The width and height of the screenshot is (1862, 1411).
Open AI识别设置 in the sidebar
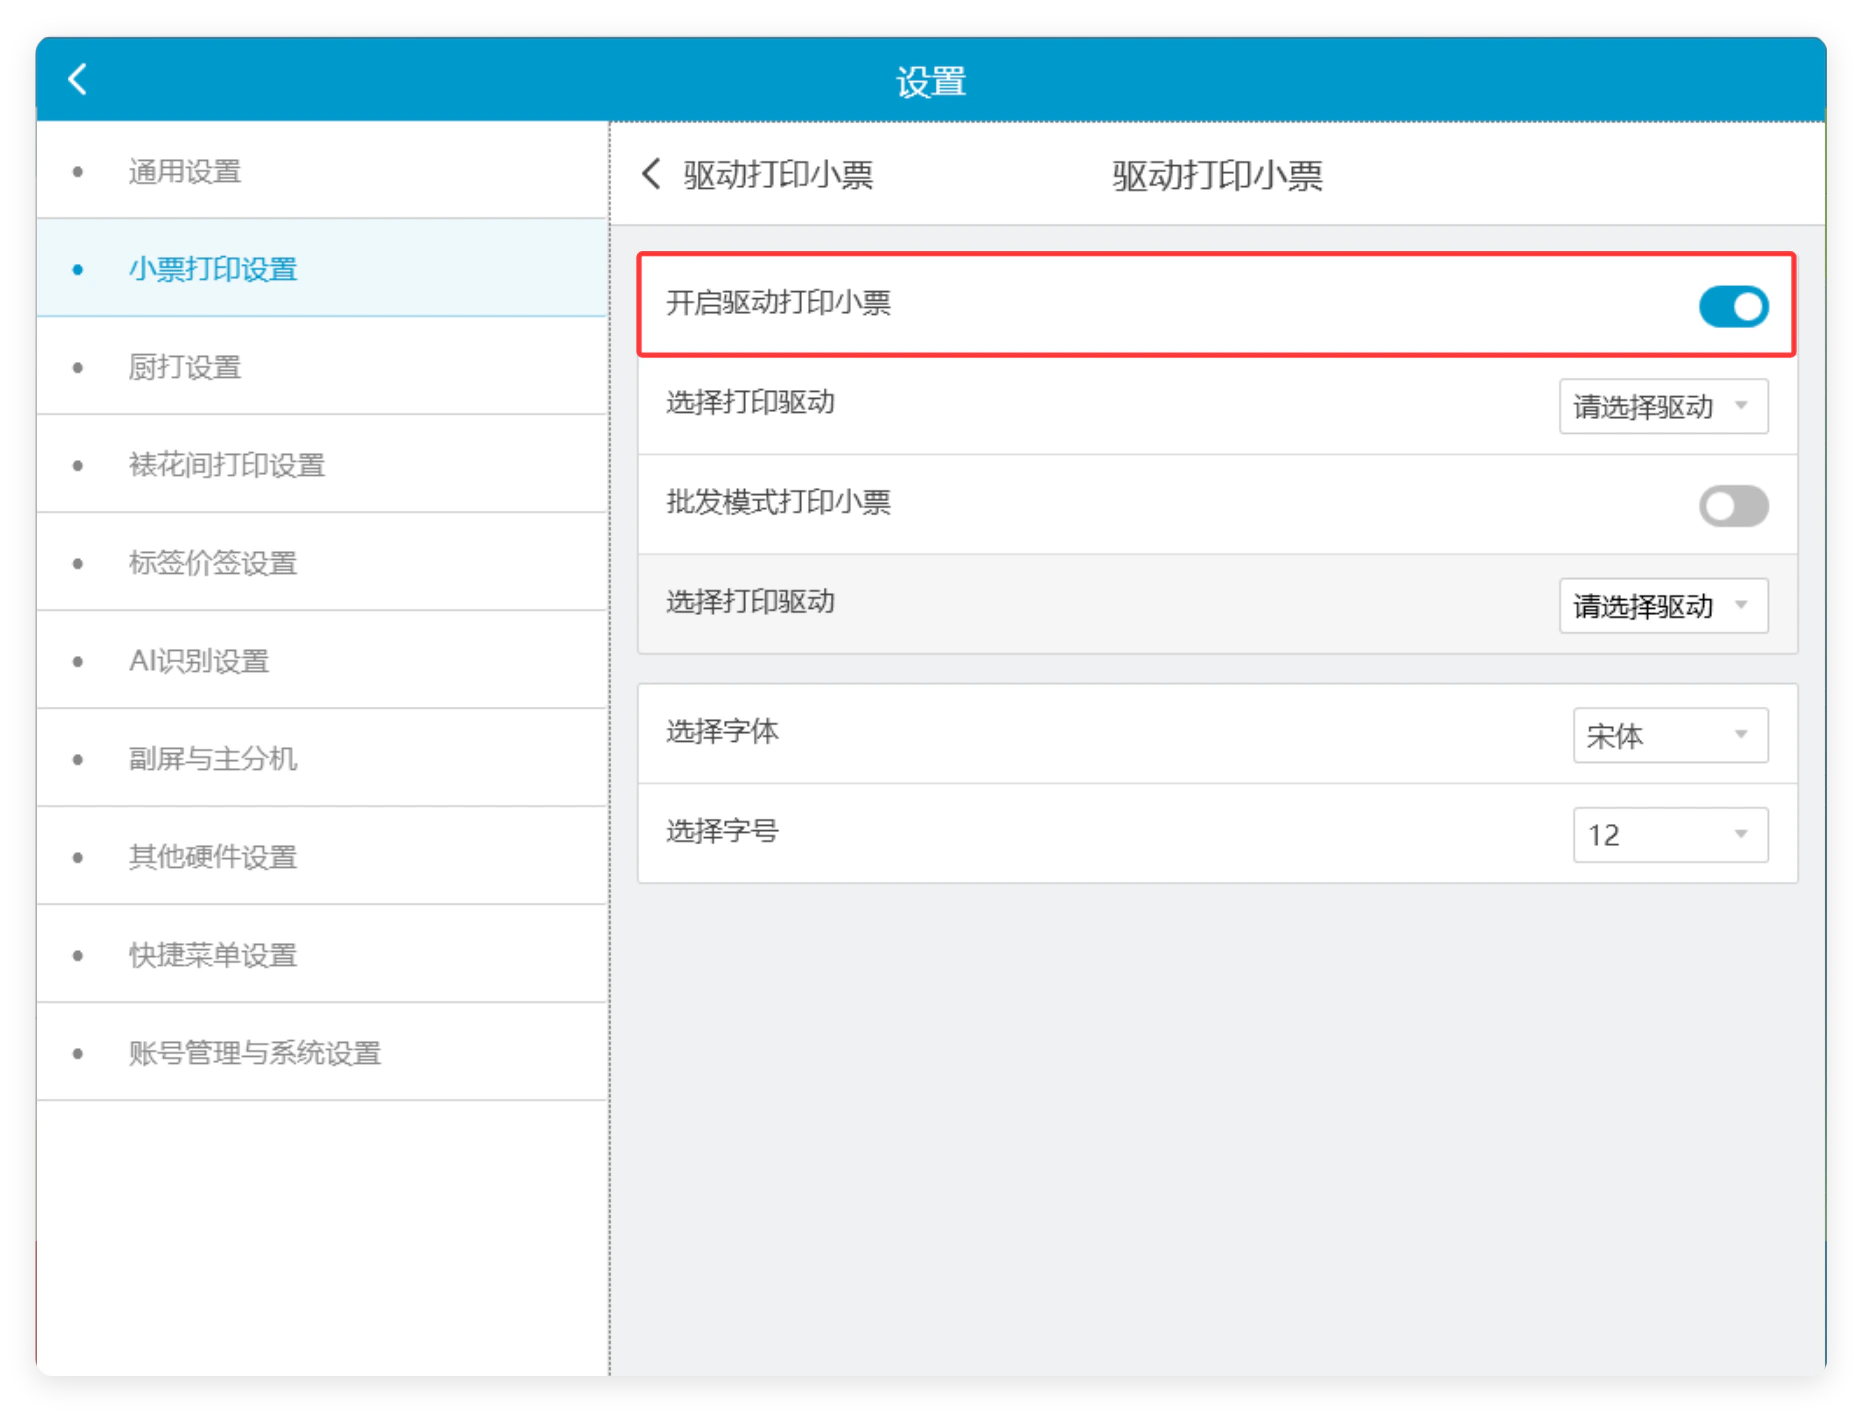(322, 660)
